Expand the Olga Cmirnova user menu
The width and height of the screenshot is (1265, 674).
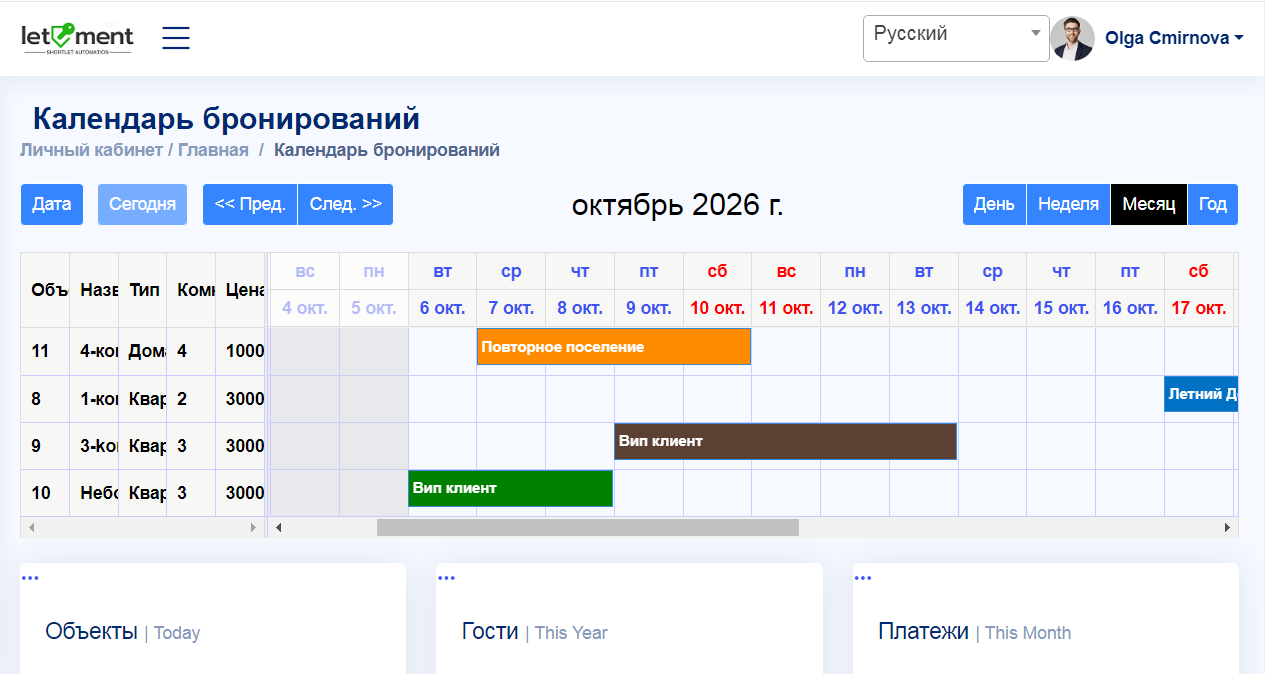1174,38
